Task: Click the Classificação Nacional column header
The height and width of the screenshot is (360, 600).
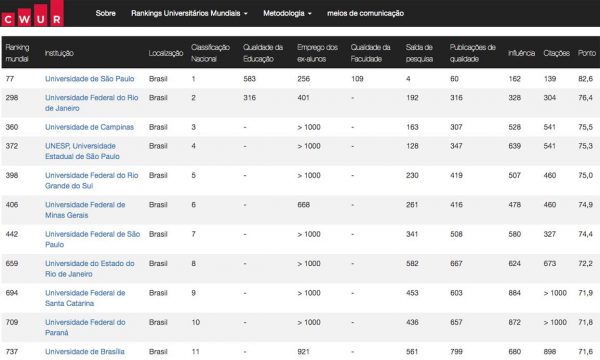Action: pos(210,53)
